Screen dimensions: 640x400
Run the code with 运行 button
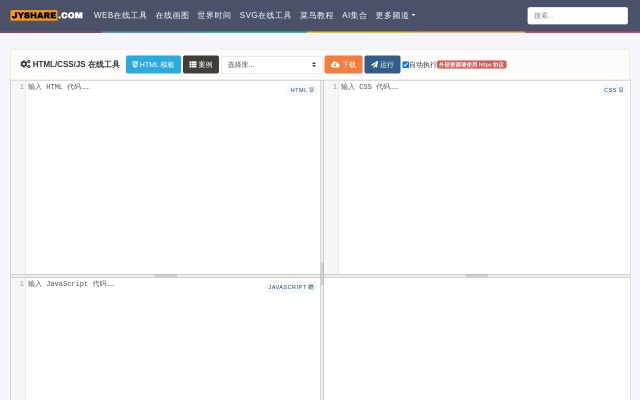tap(382, 64)
